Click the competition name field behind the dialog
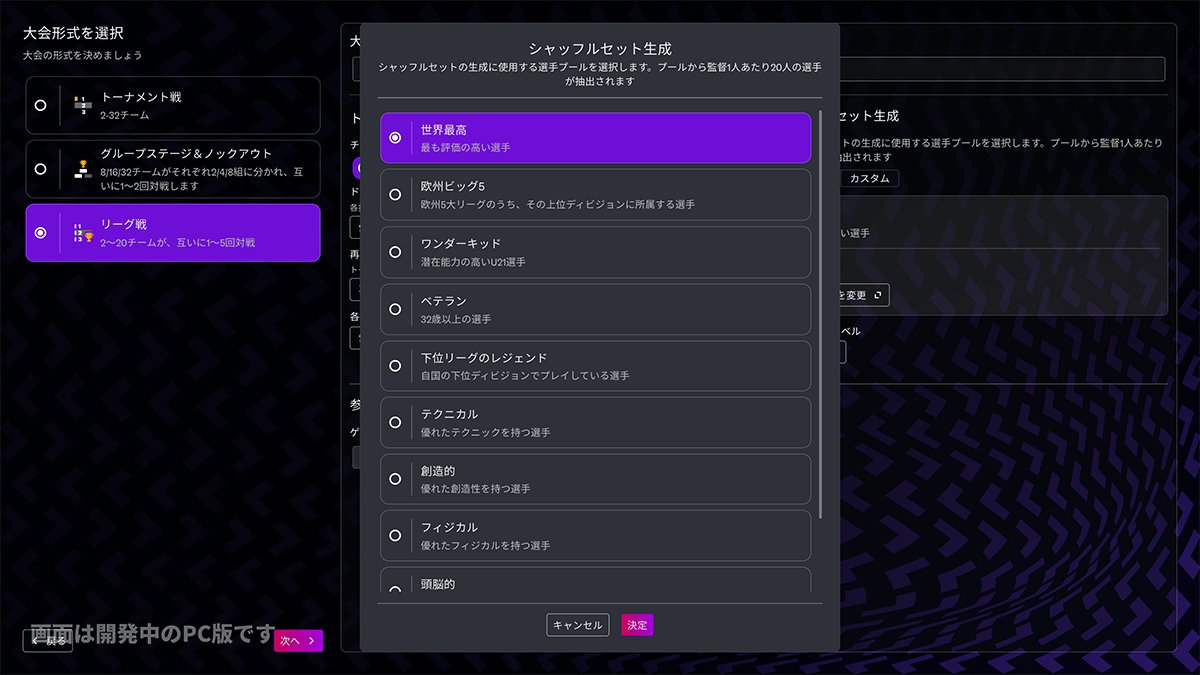 click(1002, 69)
